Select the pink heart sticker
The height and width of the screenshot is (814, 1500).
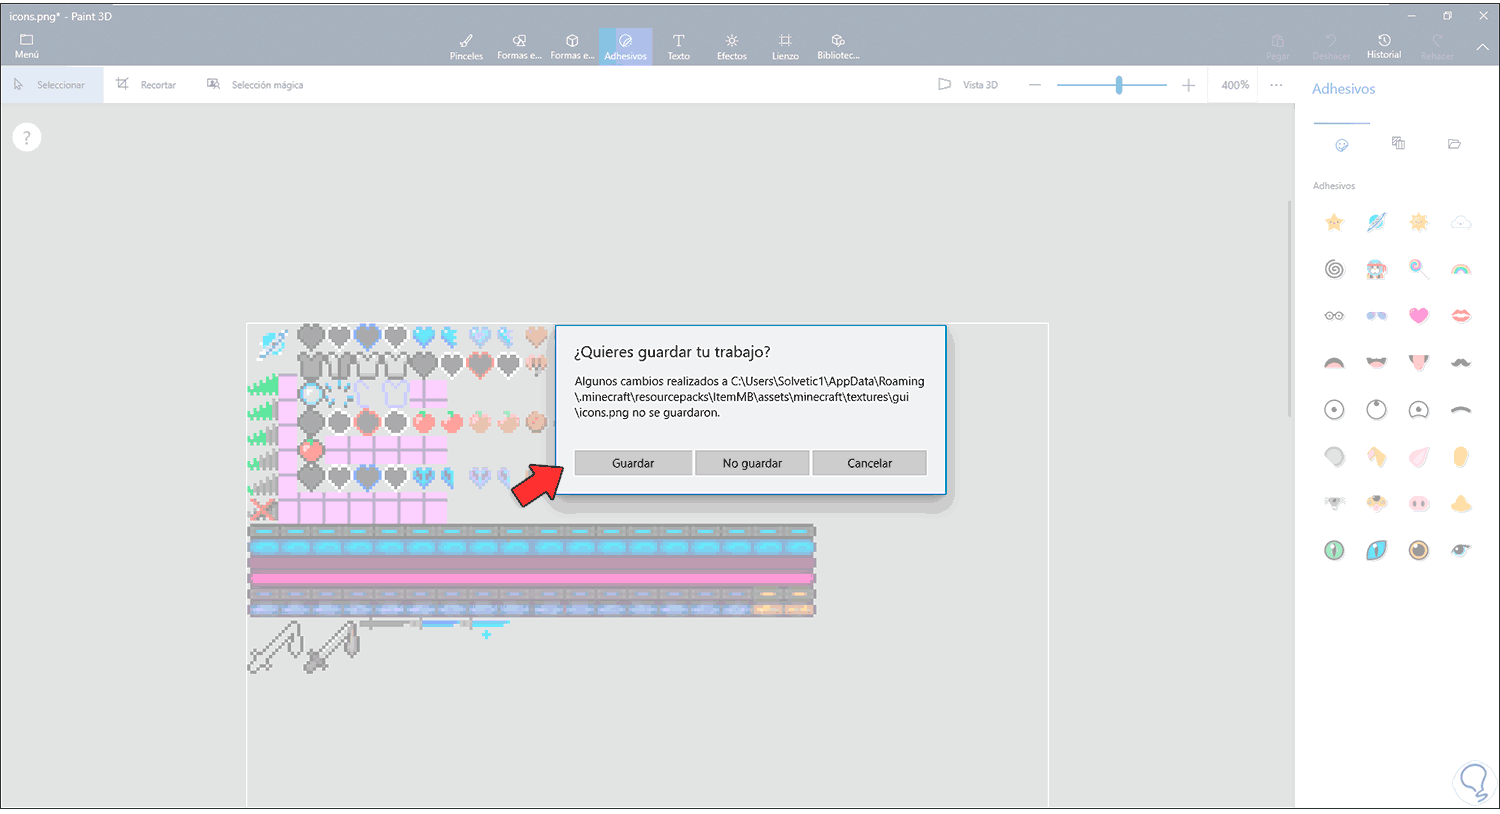pyautogui.click(x=1419, y=316)
